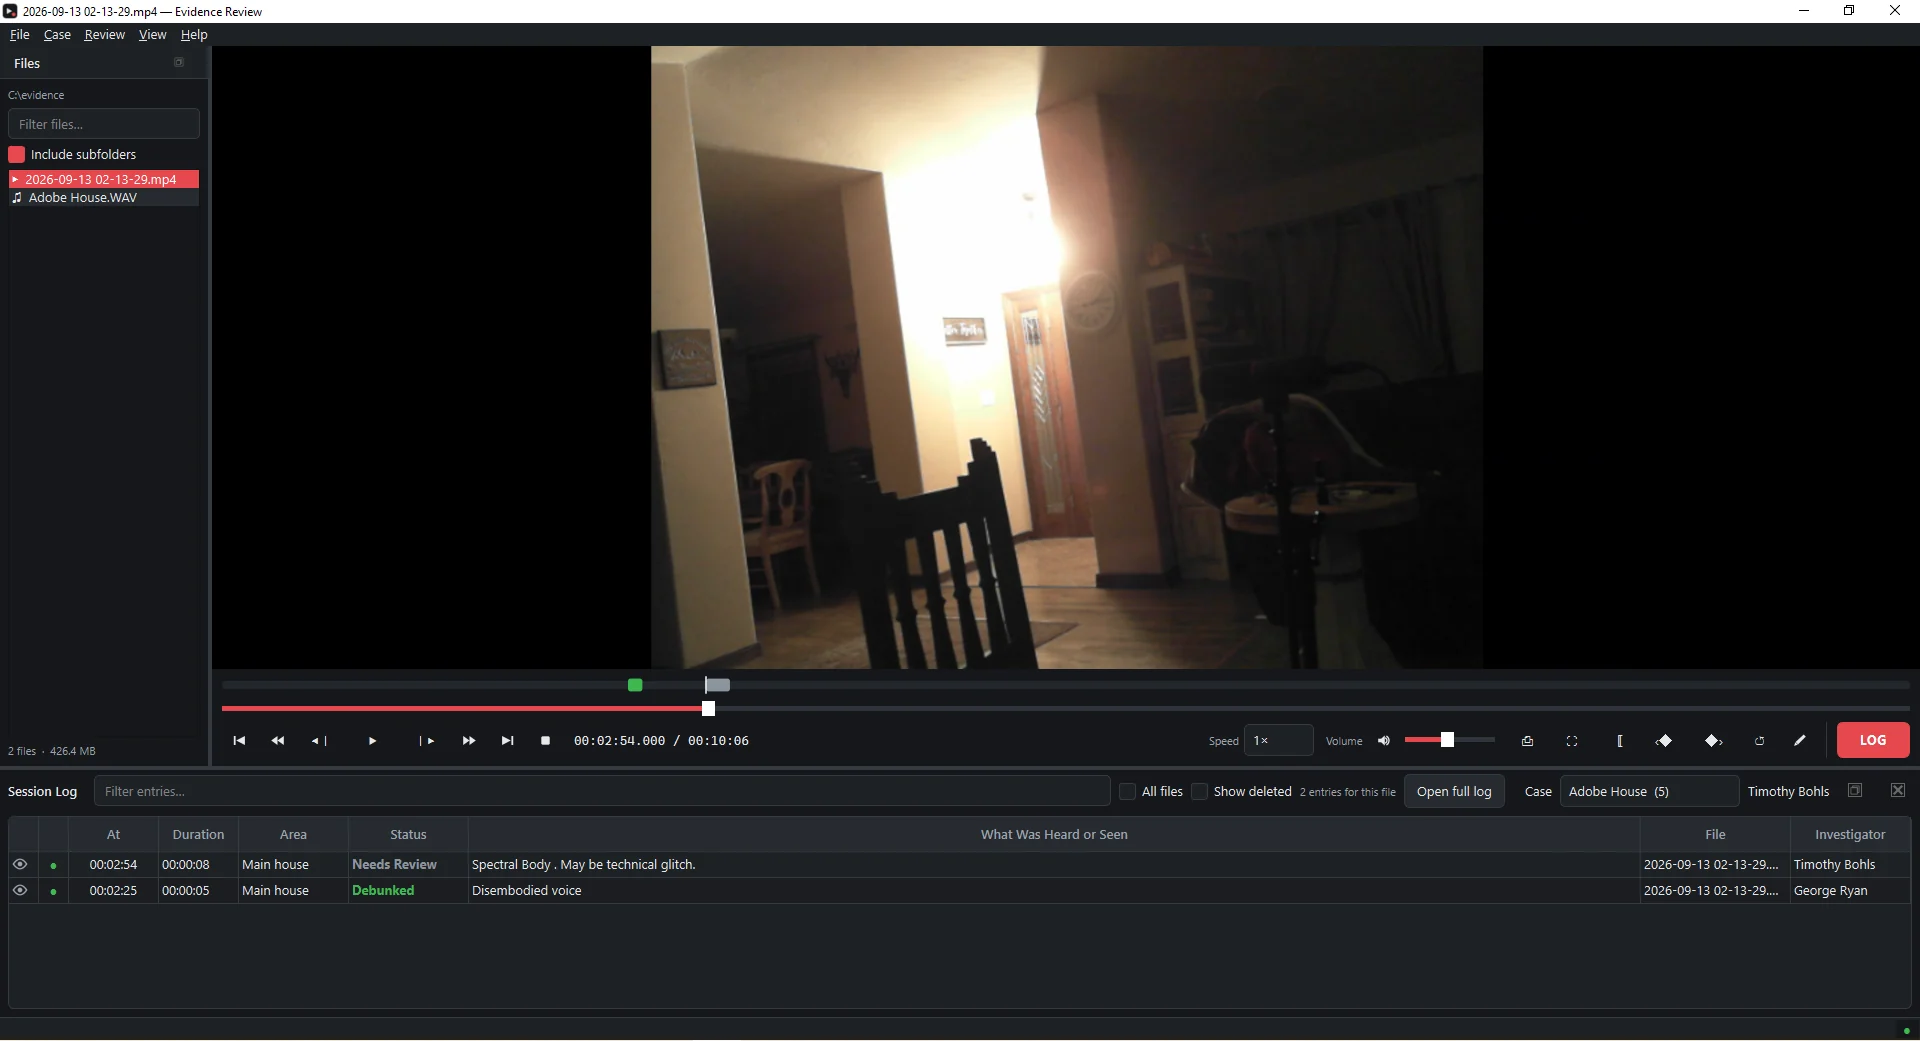Viewport: 1920px width, 1041px height.
Task: Click the Disembodied voice description
Action: [526, 890]
